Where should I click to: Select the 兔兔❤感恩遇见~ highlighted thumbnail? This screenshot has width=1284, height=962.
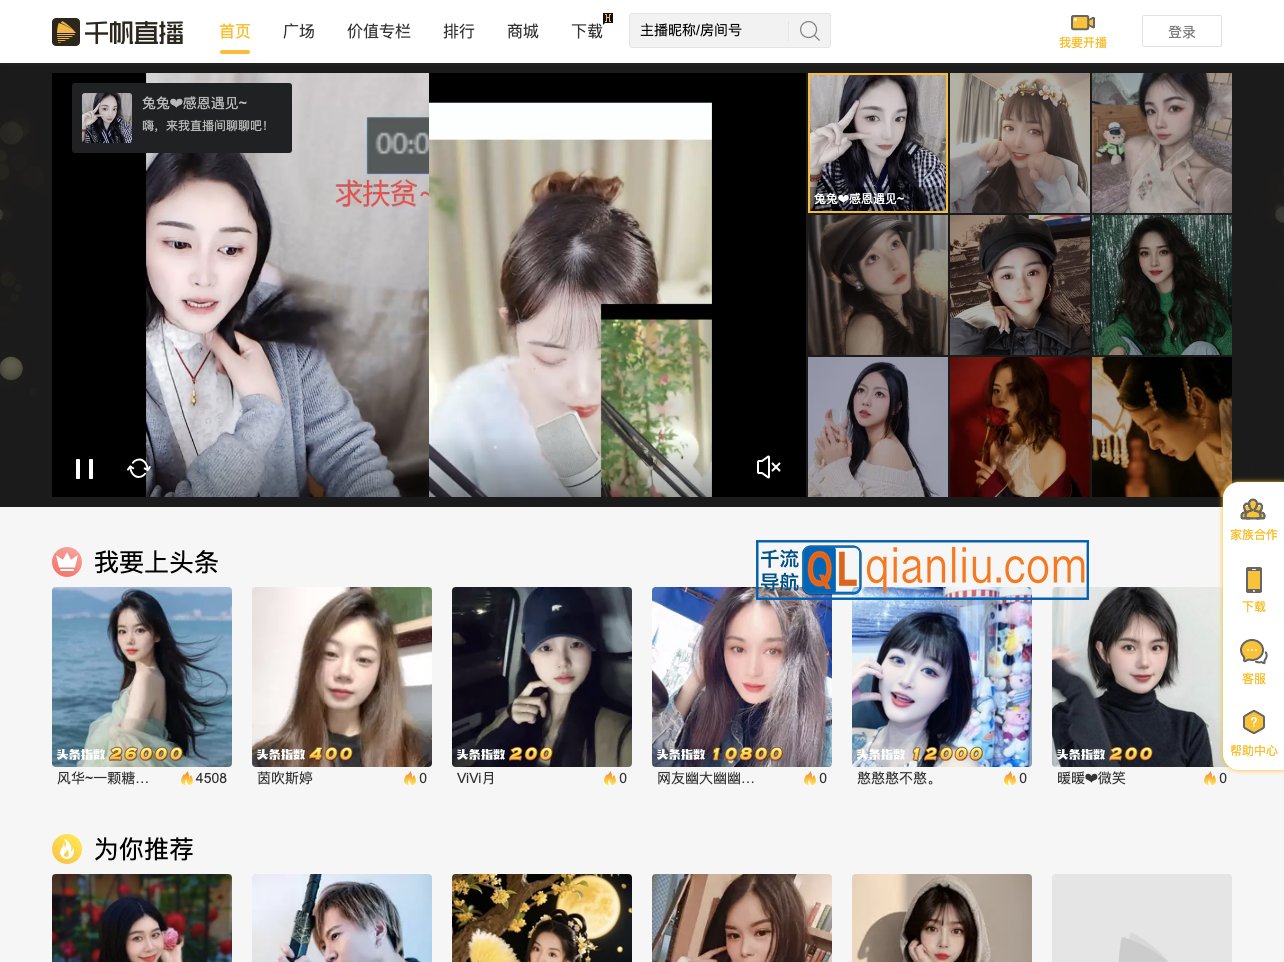[878, 143]
